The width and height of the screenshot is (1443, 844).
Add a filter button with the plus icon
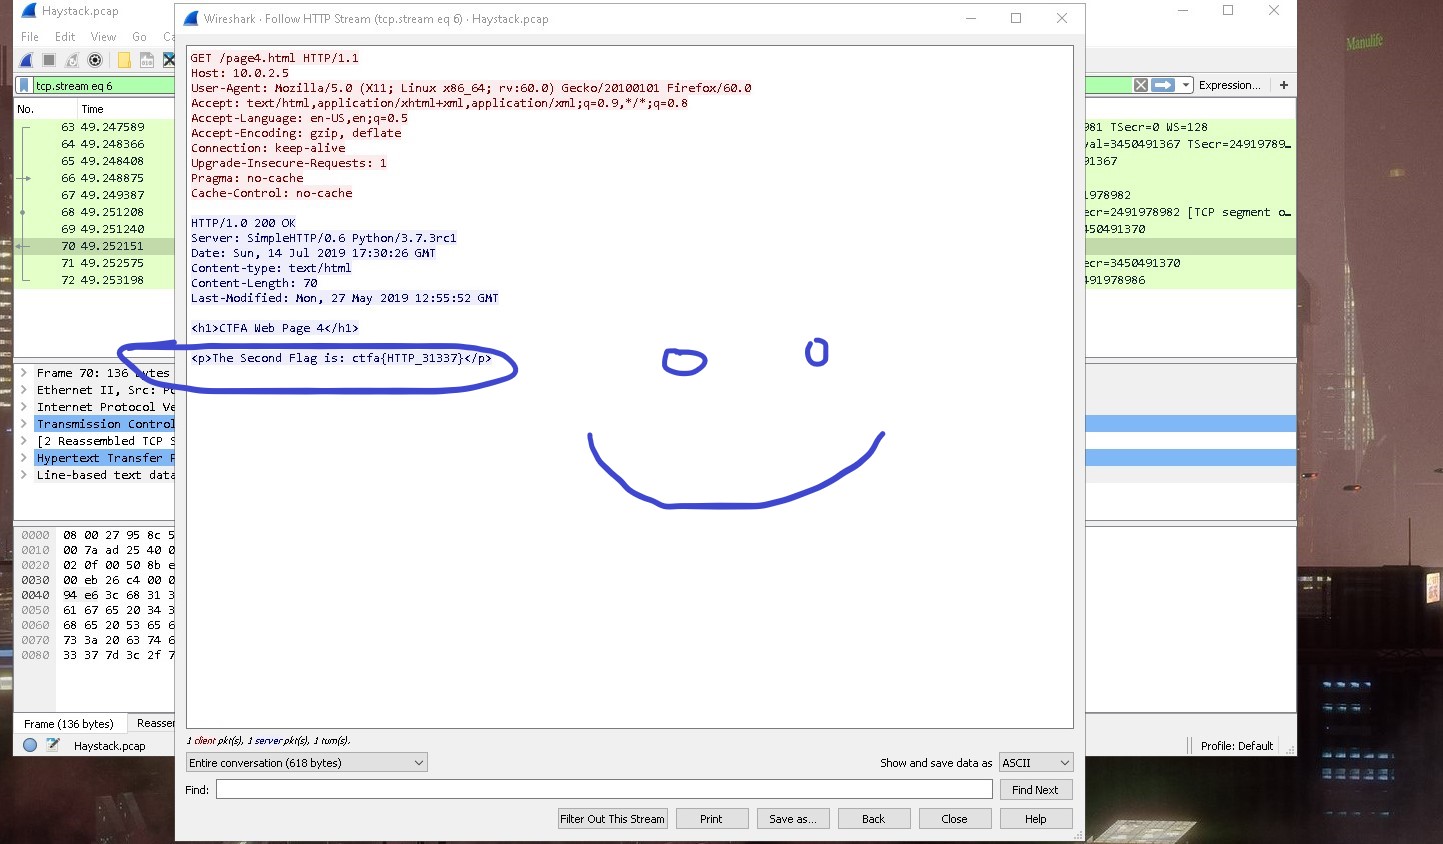pos(1284,85)
